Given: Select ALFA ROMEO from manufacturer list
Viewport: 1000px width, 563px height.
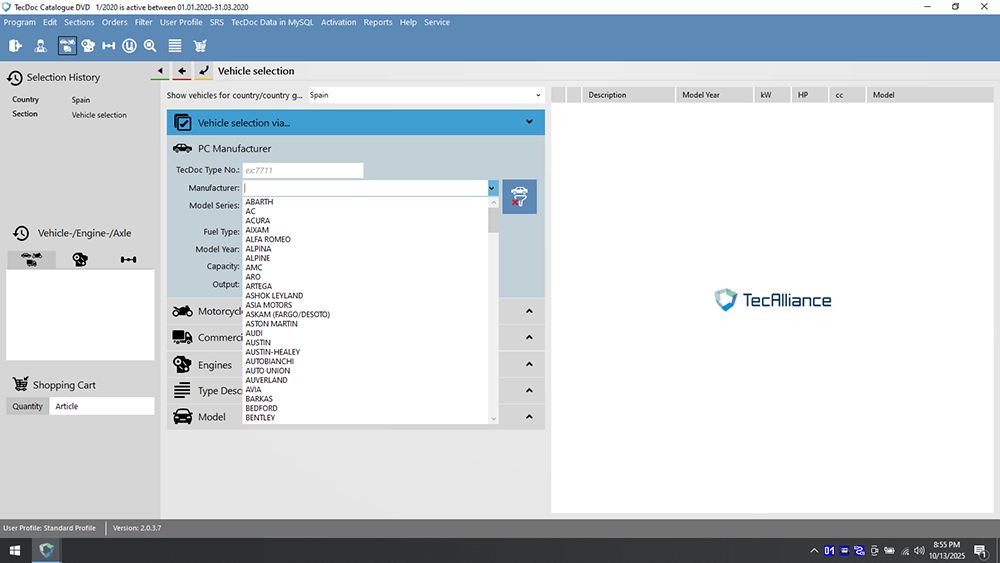Looking at the screenshot, I should click(268, 239).
